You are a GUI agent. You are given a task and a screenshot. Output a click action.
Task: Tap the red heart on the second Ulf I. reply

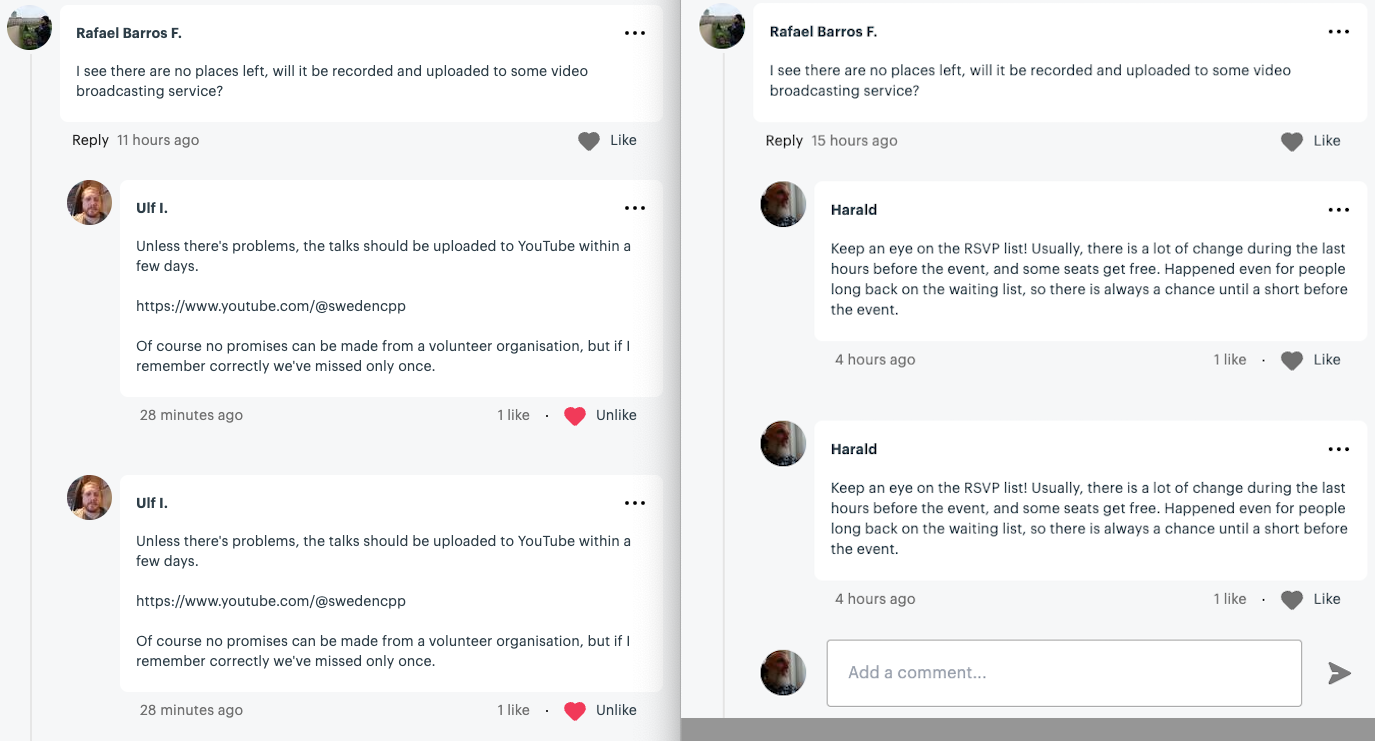(x=575, y=711)
